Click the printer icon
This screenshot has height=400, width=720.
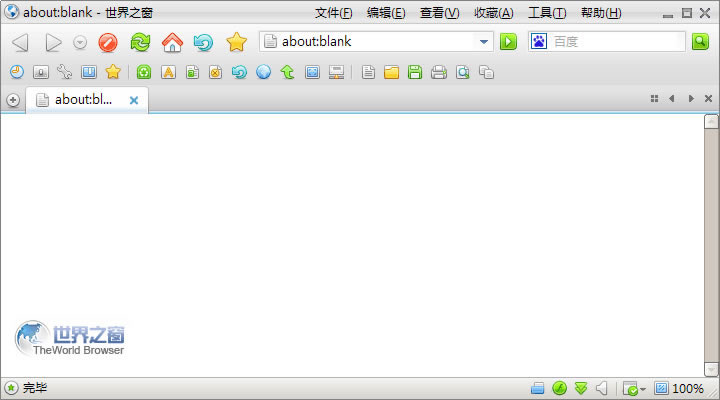[439, 72]
